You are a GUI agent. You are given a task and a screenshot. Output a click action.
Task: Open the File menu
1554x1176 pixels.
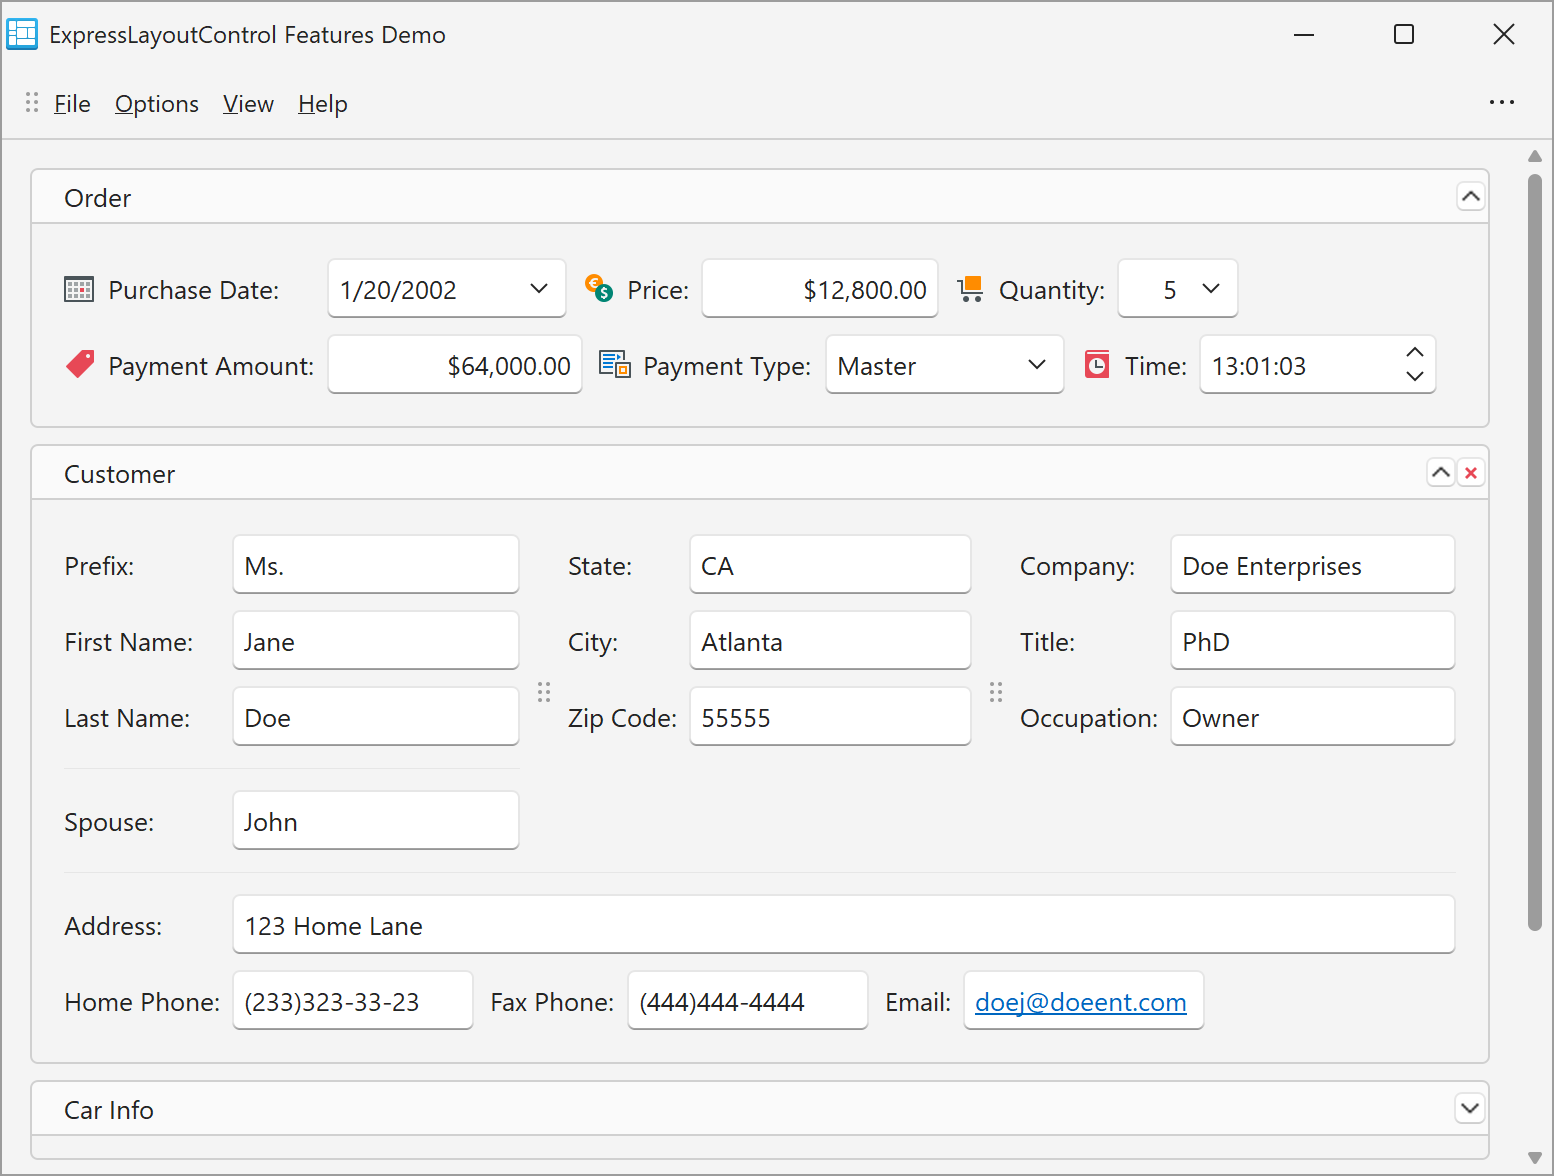pos(72,104)
